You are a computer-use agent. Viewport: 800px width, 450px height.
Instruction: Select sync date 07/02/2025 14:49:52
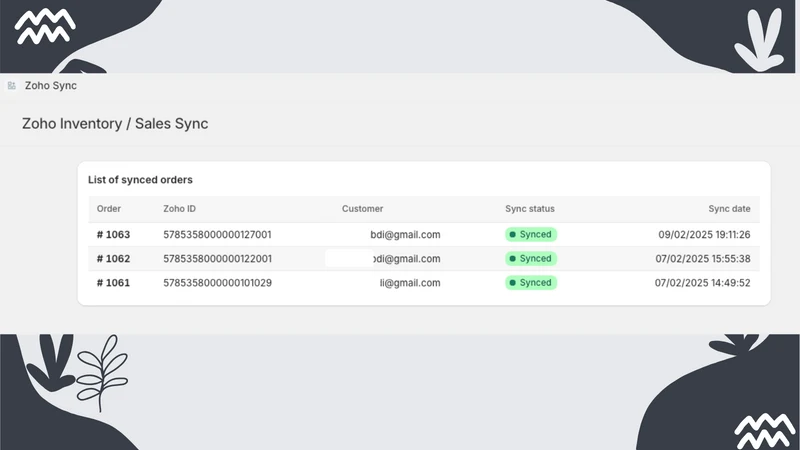703,283
